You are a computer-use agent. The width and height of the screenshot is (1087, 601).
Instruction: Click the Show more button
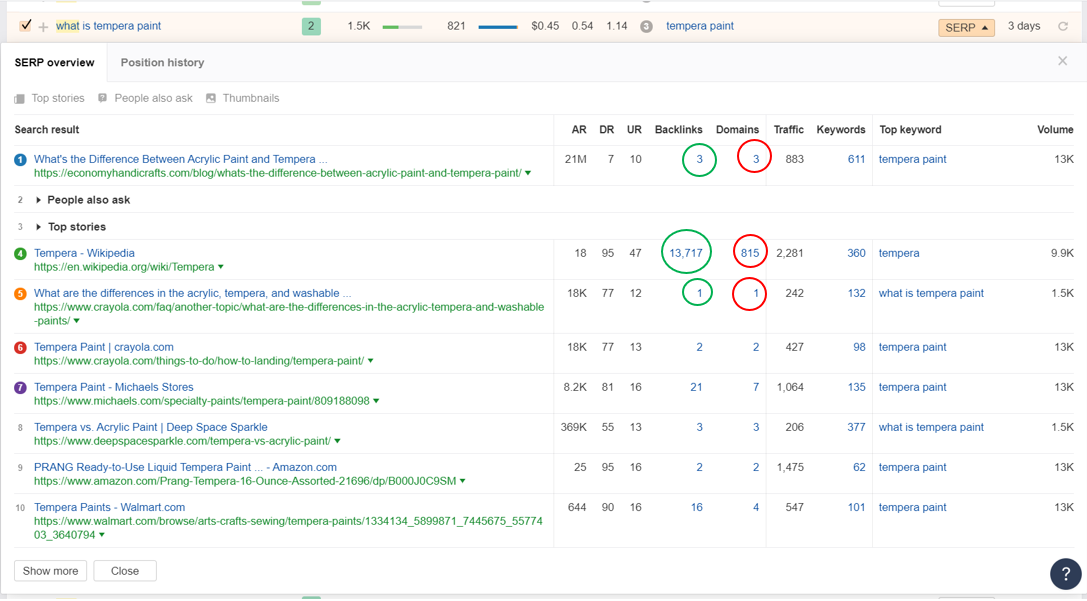point(51,571)
